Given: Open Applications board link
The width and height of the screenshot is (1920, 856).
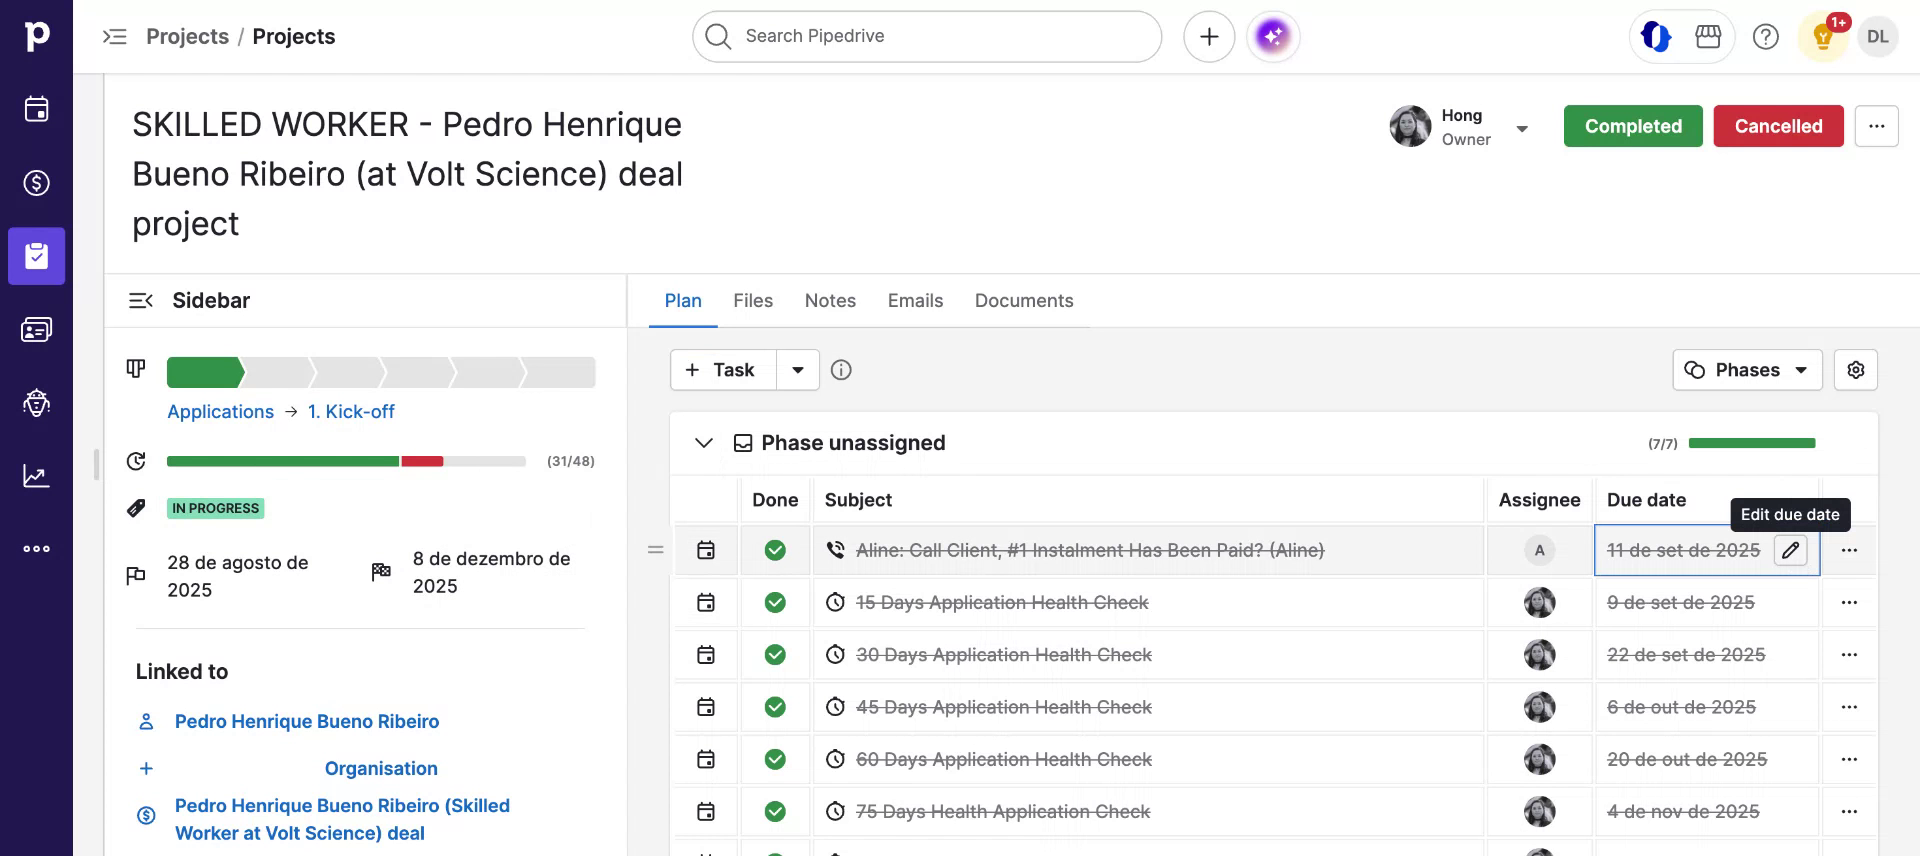Looking at the screenshot, I should pos(220,412).
